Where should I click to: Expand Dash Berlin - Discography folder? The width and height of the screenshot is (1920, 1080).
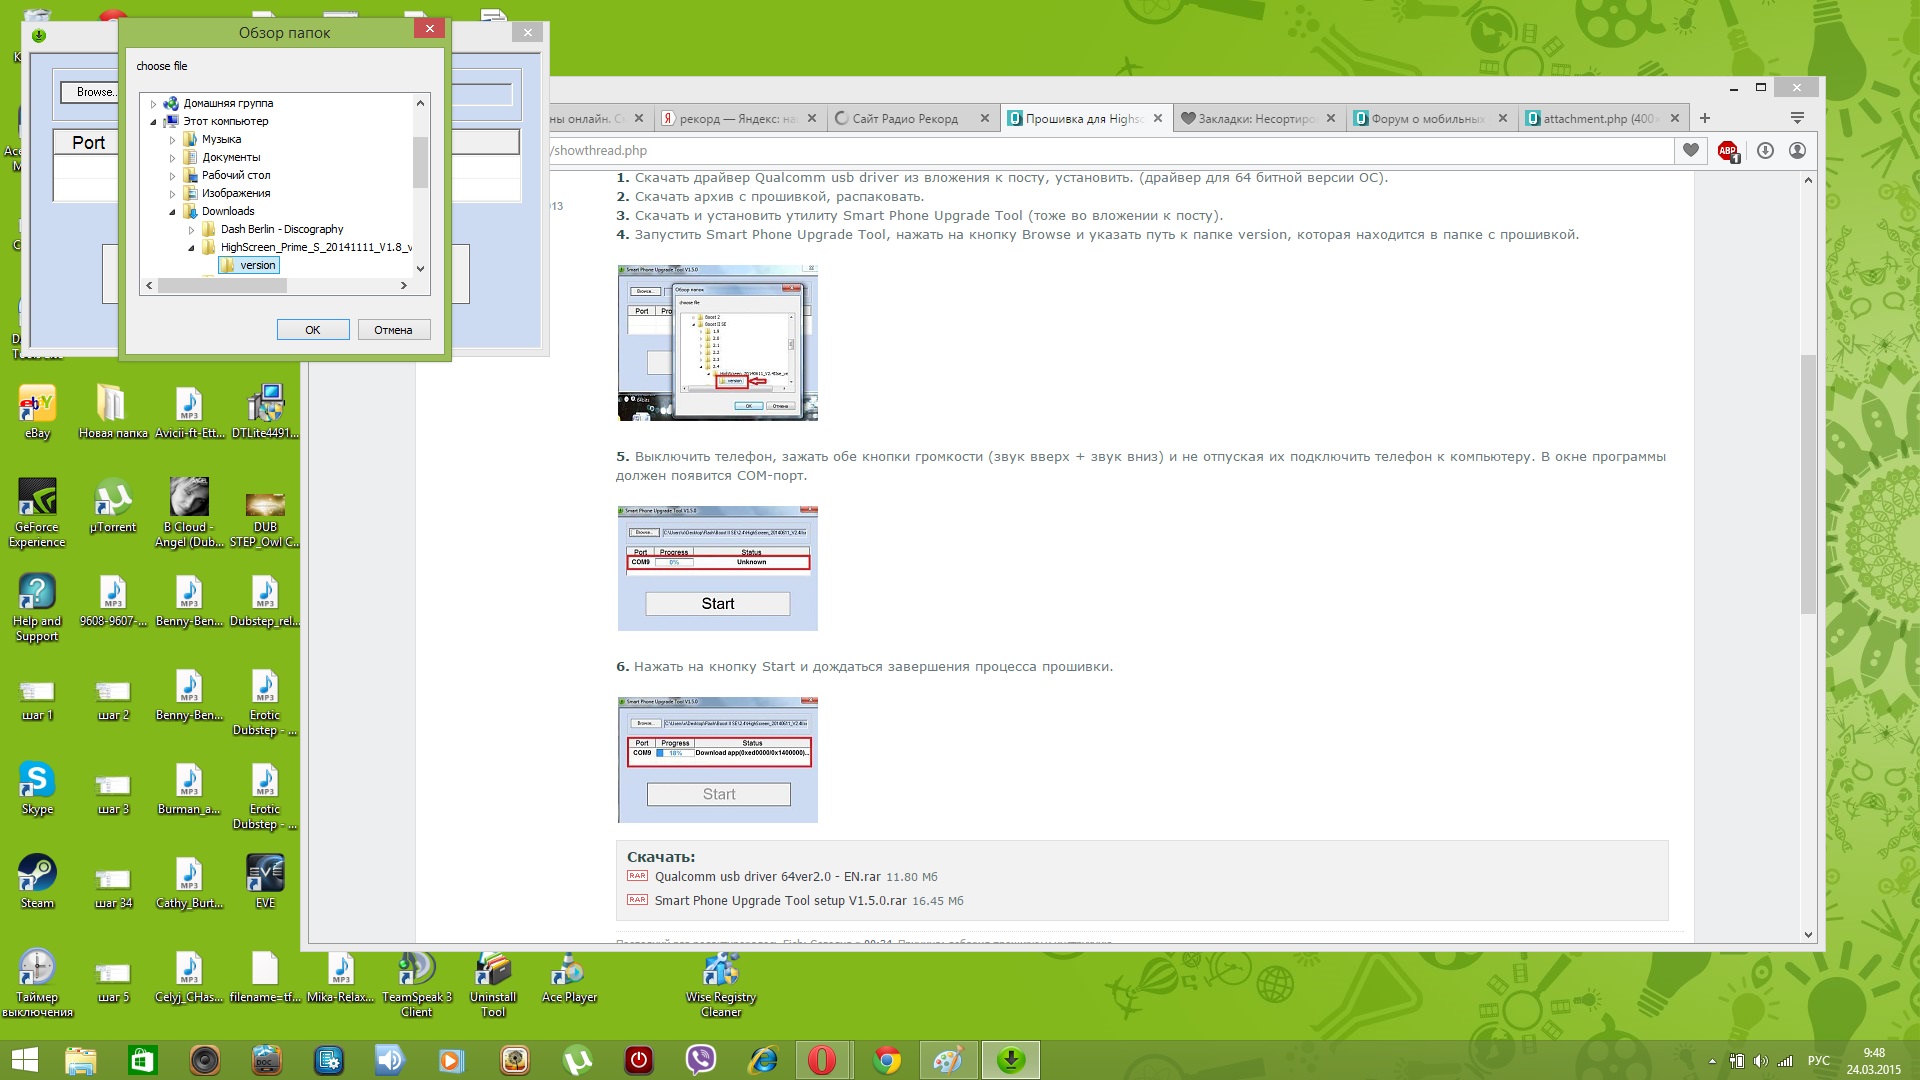click(x=191, y=230)
